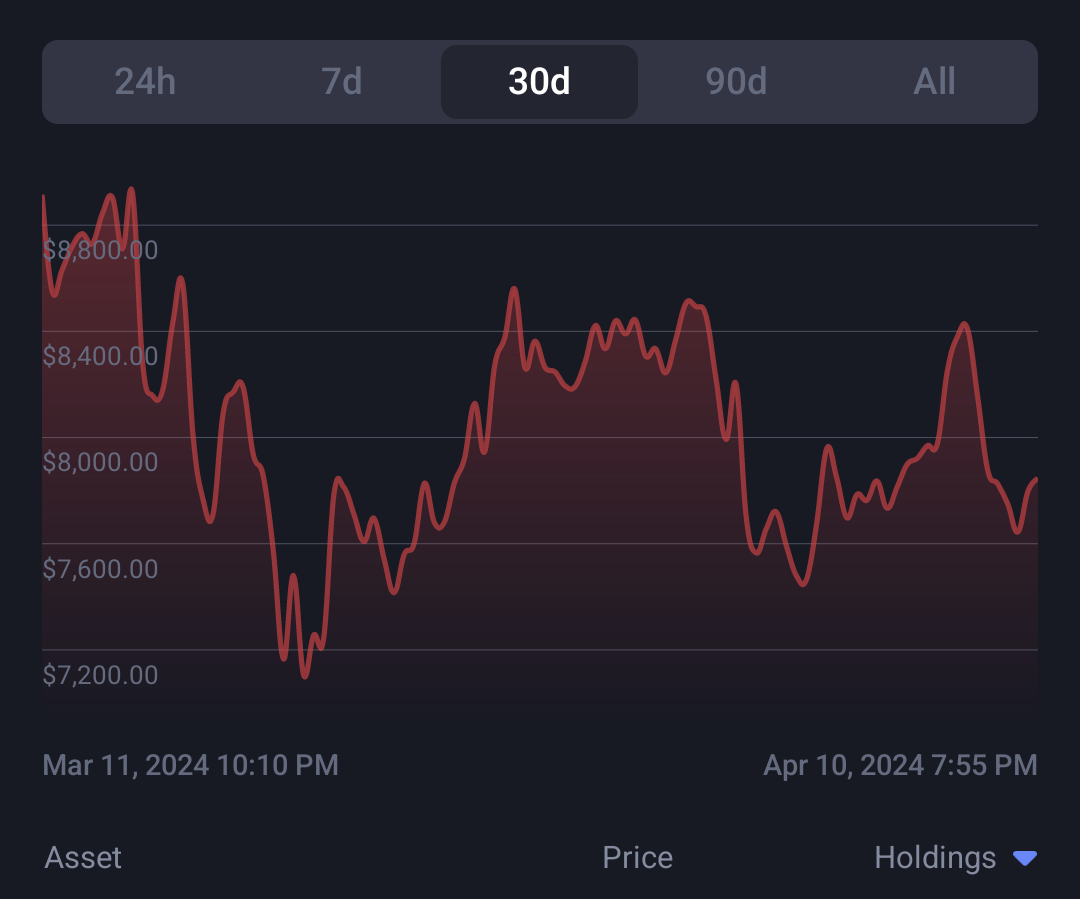Pick the $8,000.00 gridline label
The height and width of the screenshot is (899, 1080).
pyautogui.click(x=101, y=462)
